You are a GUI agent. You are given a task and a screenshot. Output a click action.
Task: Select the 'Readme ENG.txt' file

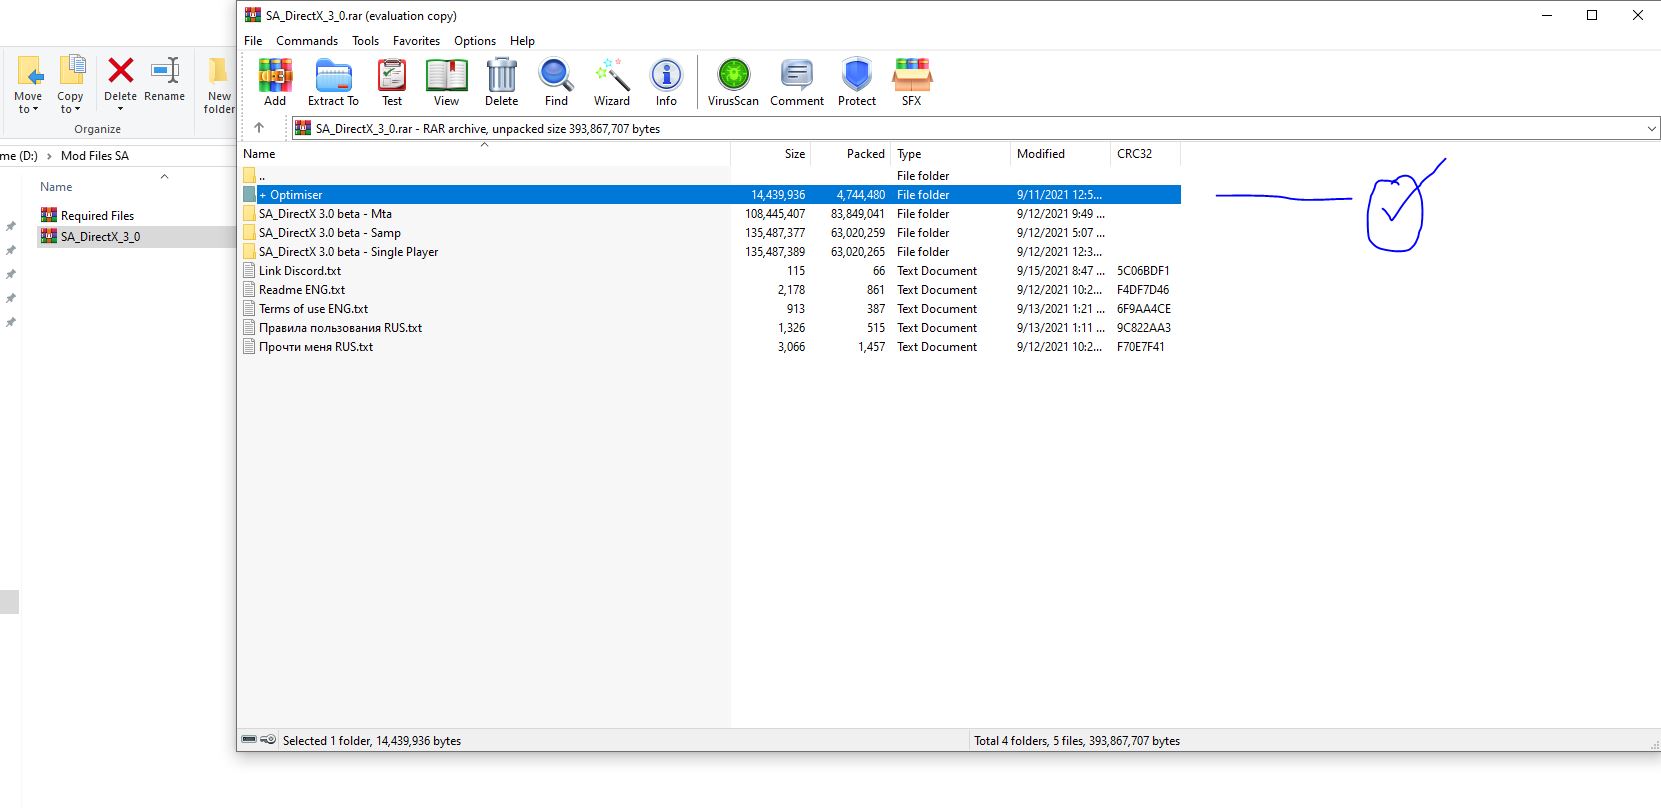tap(710, 290)
